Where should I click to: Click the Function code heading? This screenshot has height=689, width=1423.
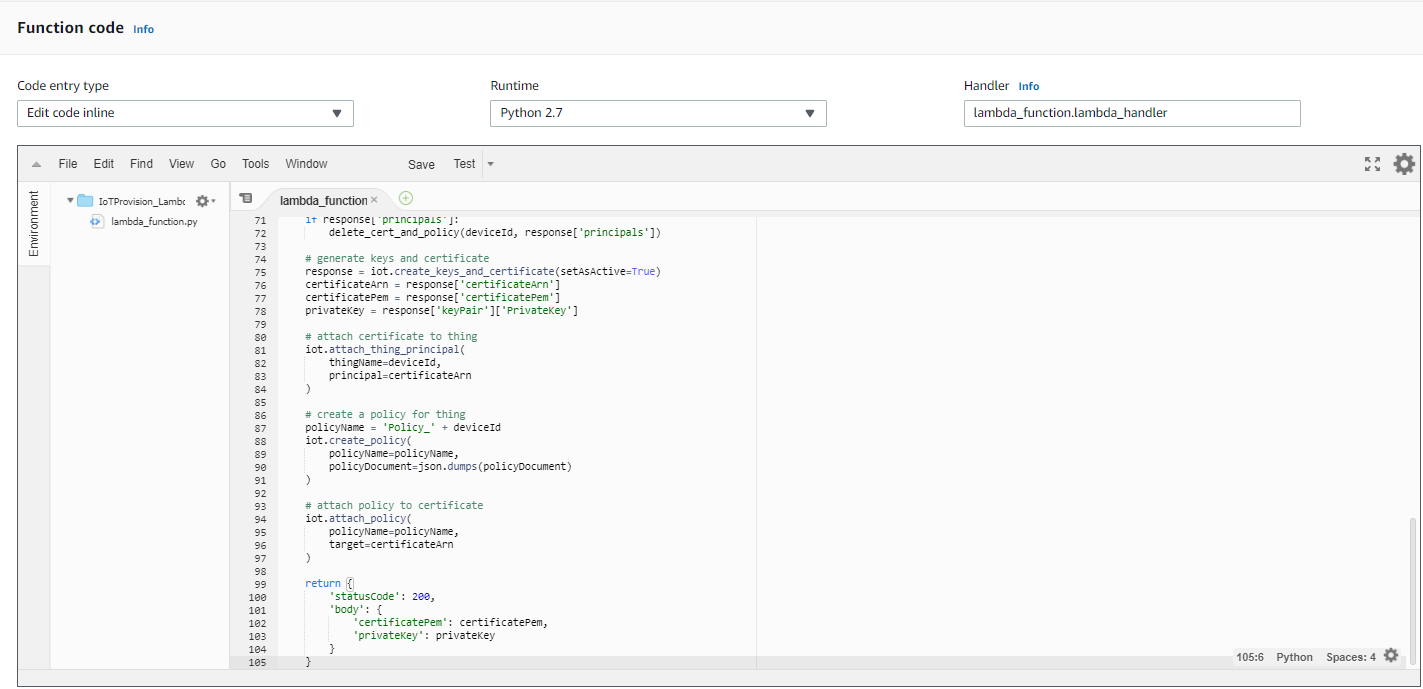pyautogui.click(x=71, y=28)
